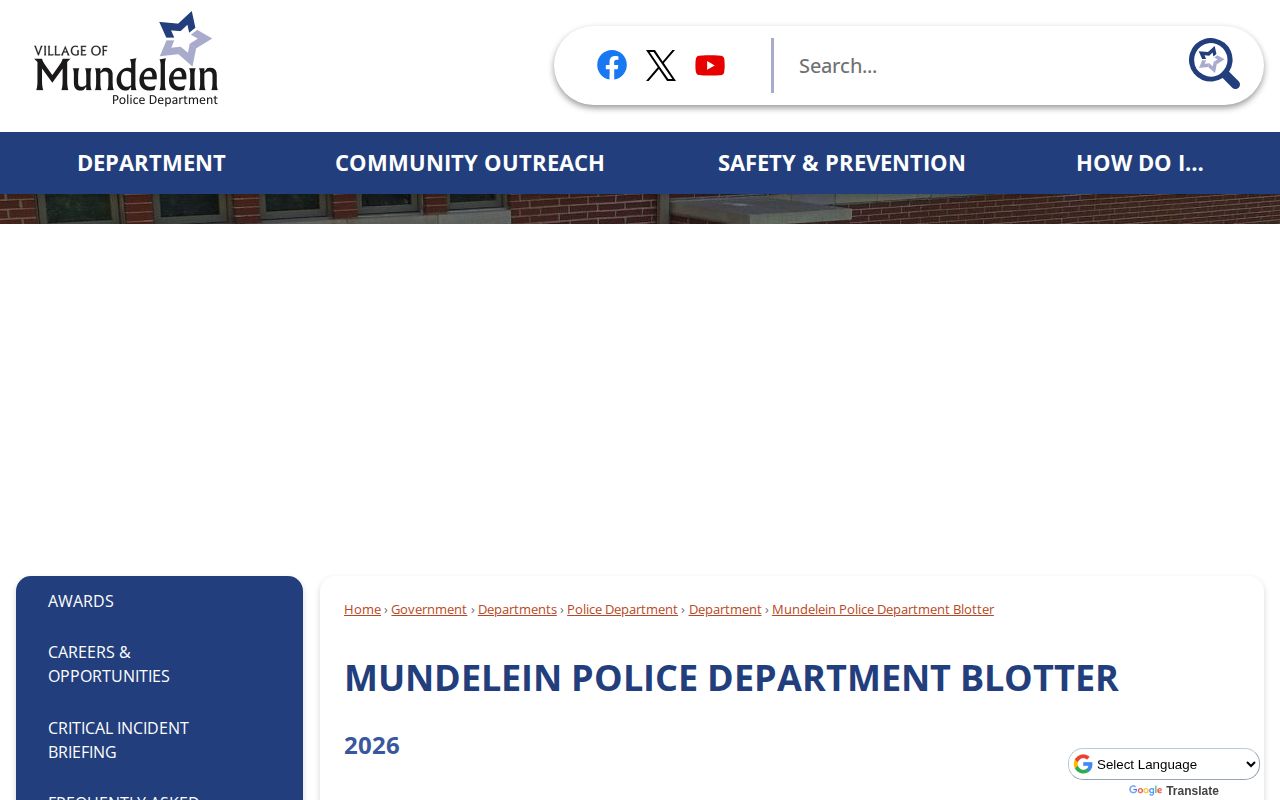Screen dimensions: 1280x800
Task: Open the Select Language dropdown
Action: 1165,764
